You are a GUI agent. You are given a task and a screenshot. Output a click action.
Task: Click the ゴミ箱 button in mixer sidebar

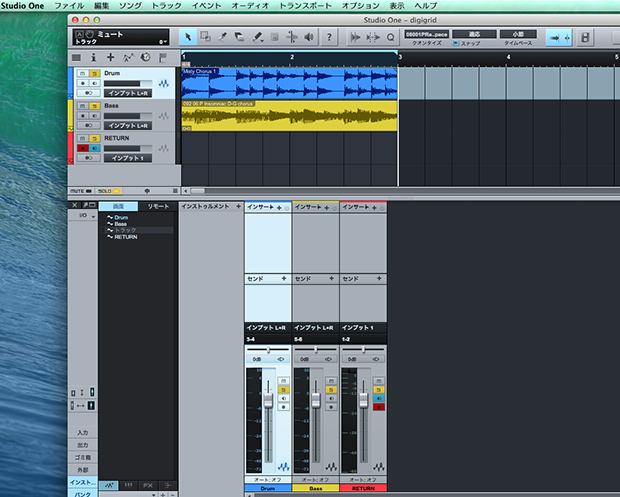click(83, 457)
